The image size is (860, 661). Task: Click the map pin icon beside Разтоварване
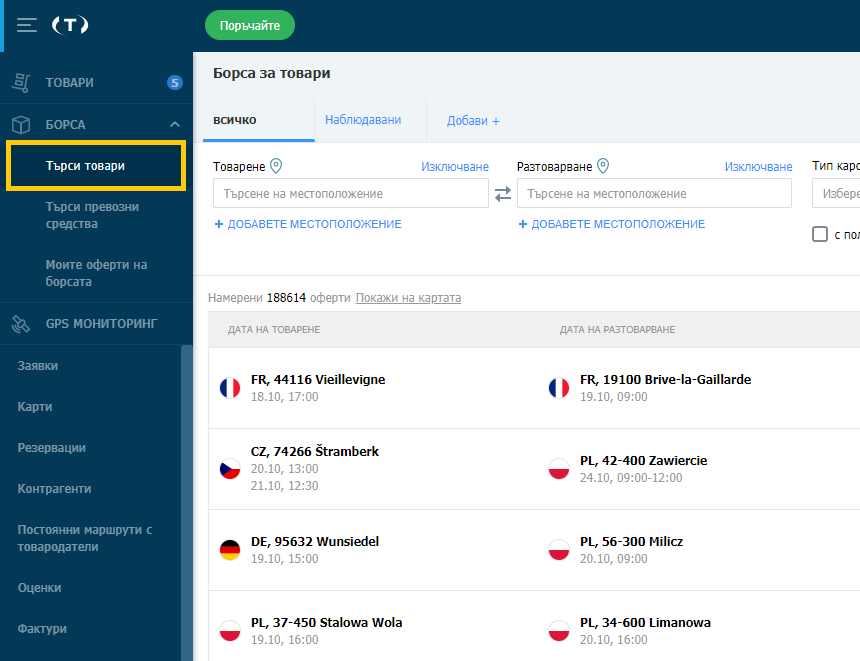(603, 166)
